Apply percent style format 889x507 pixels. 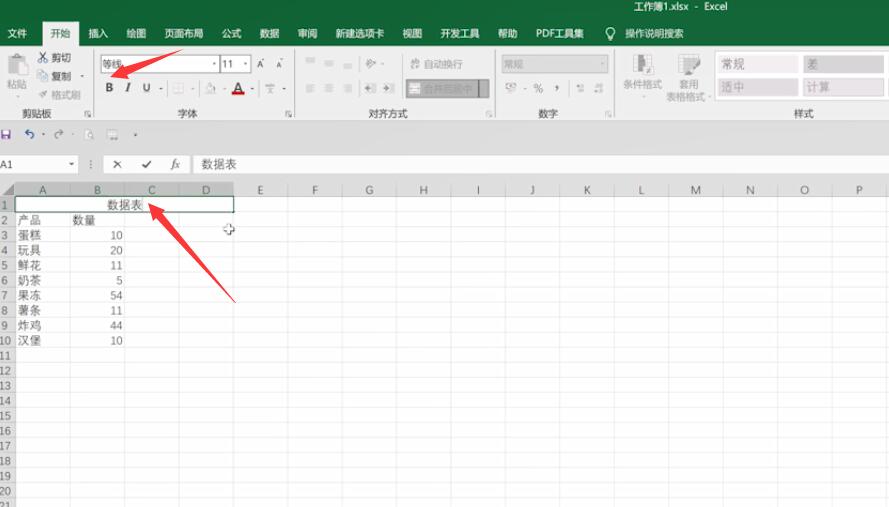pos(538,88)
